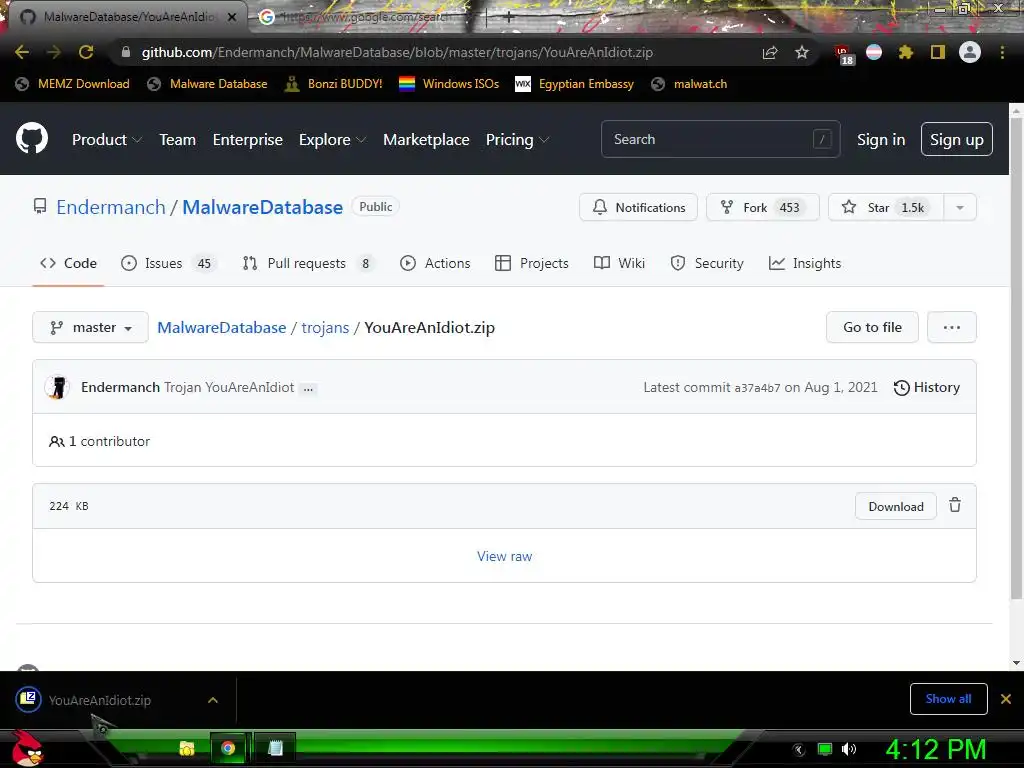Open the Egyptian Embassy bookmark
Image resolution: width=1024 pixels, height=768 pixels.
point(575,84)
